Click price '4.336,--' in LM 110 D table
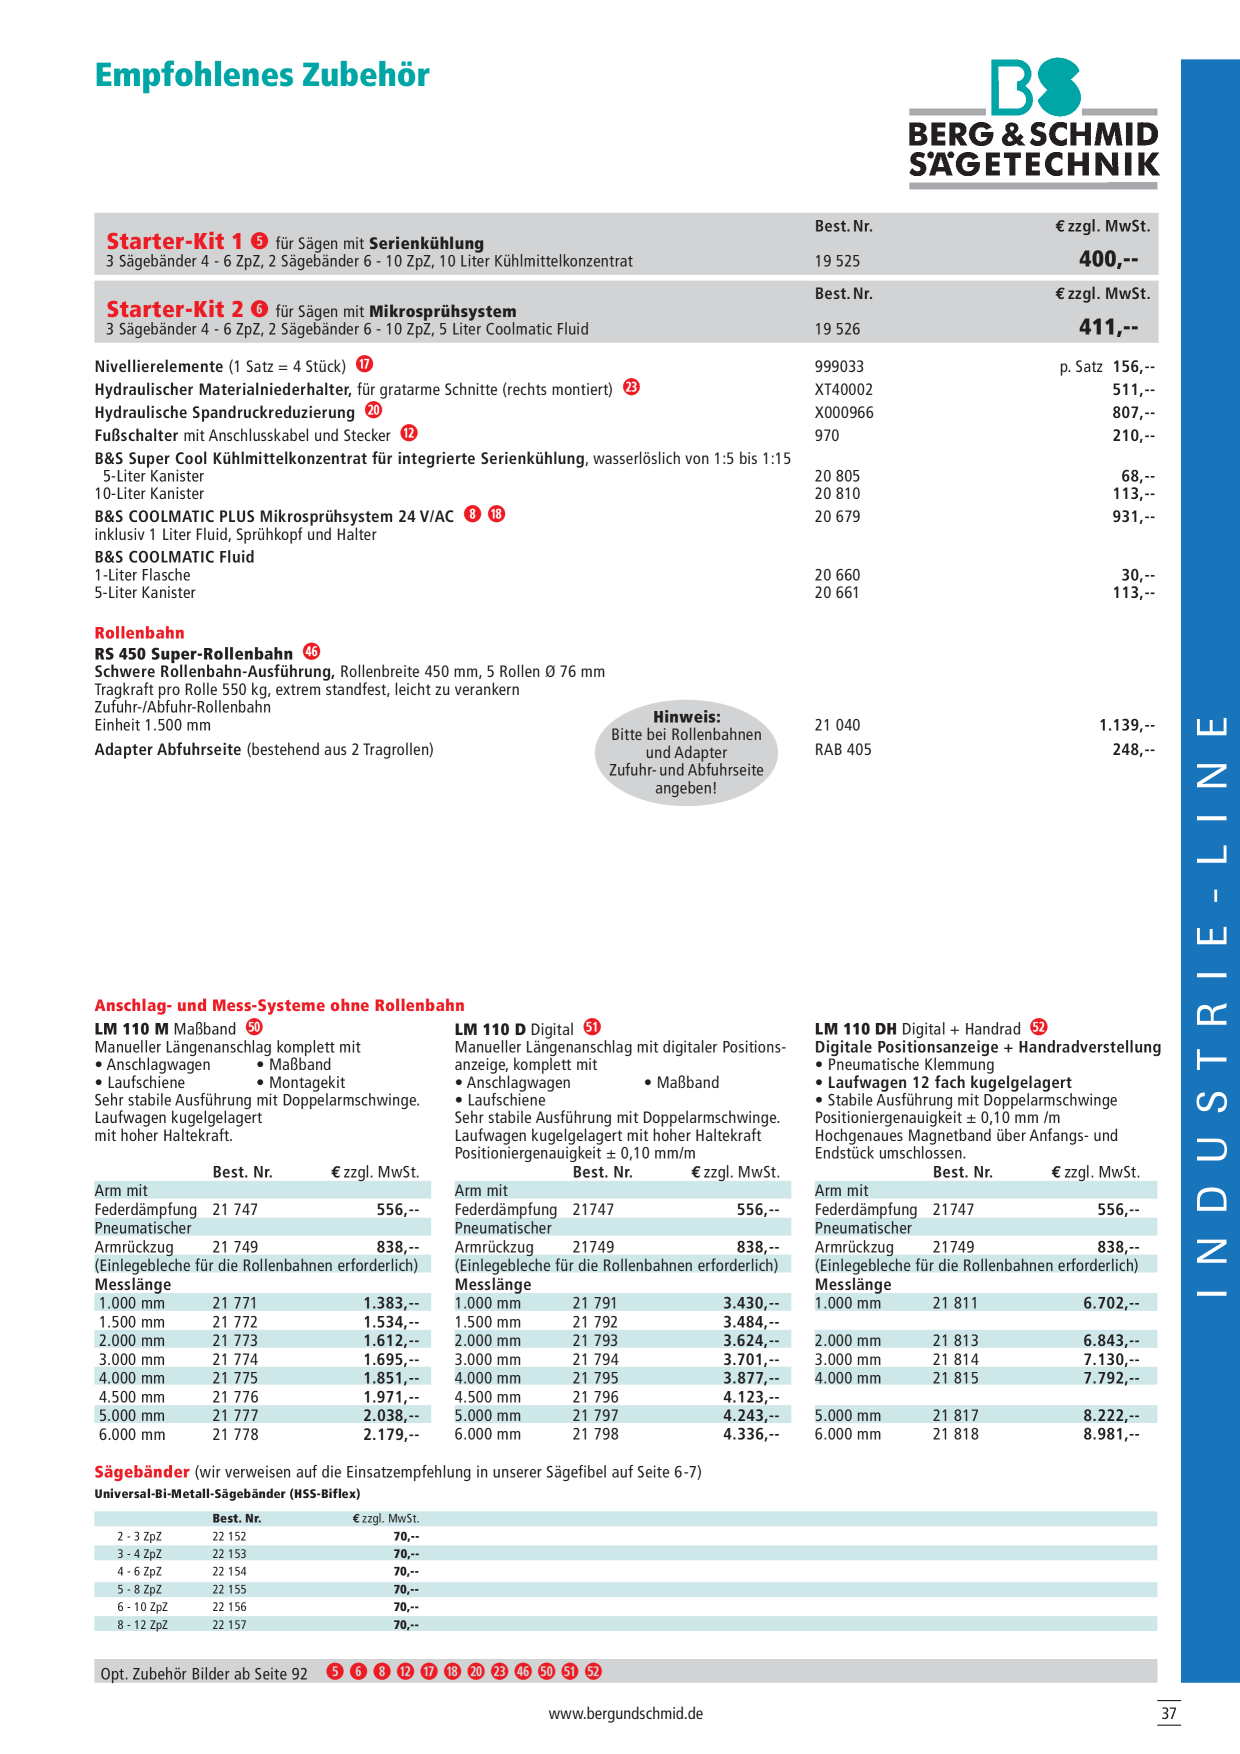Image resolution: width=1240 pixels, height=1754 pixels. [x=751, y=1435]
